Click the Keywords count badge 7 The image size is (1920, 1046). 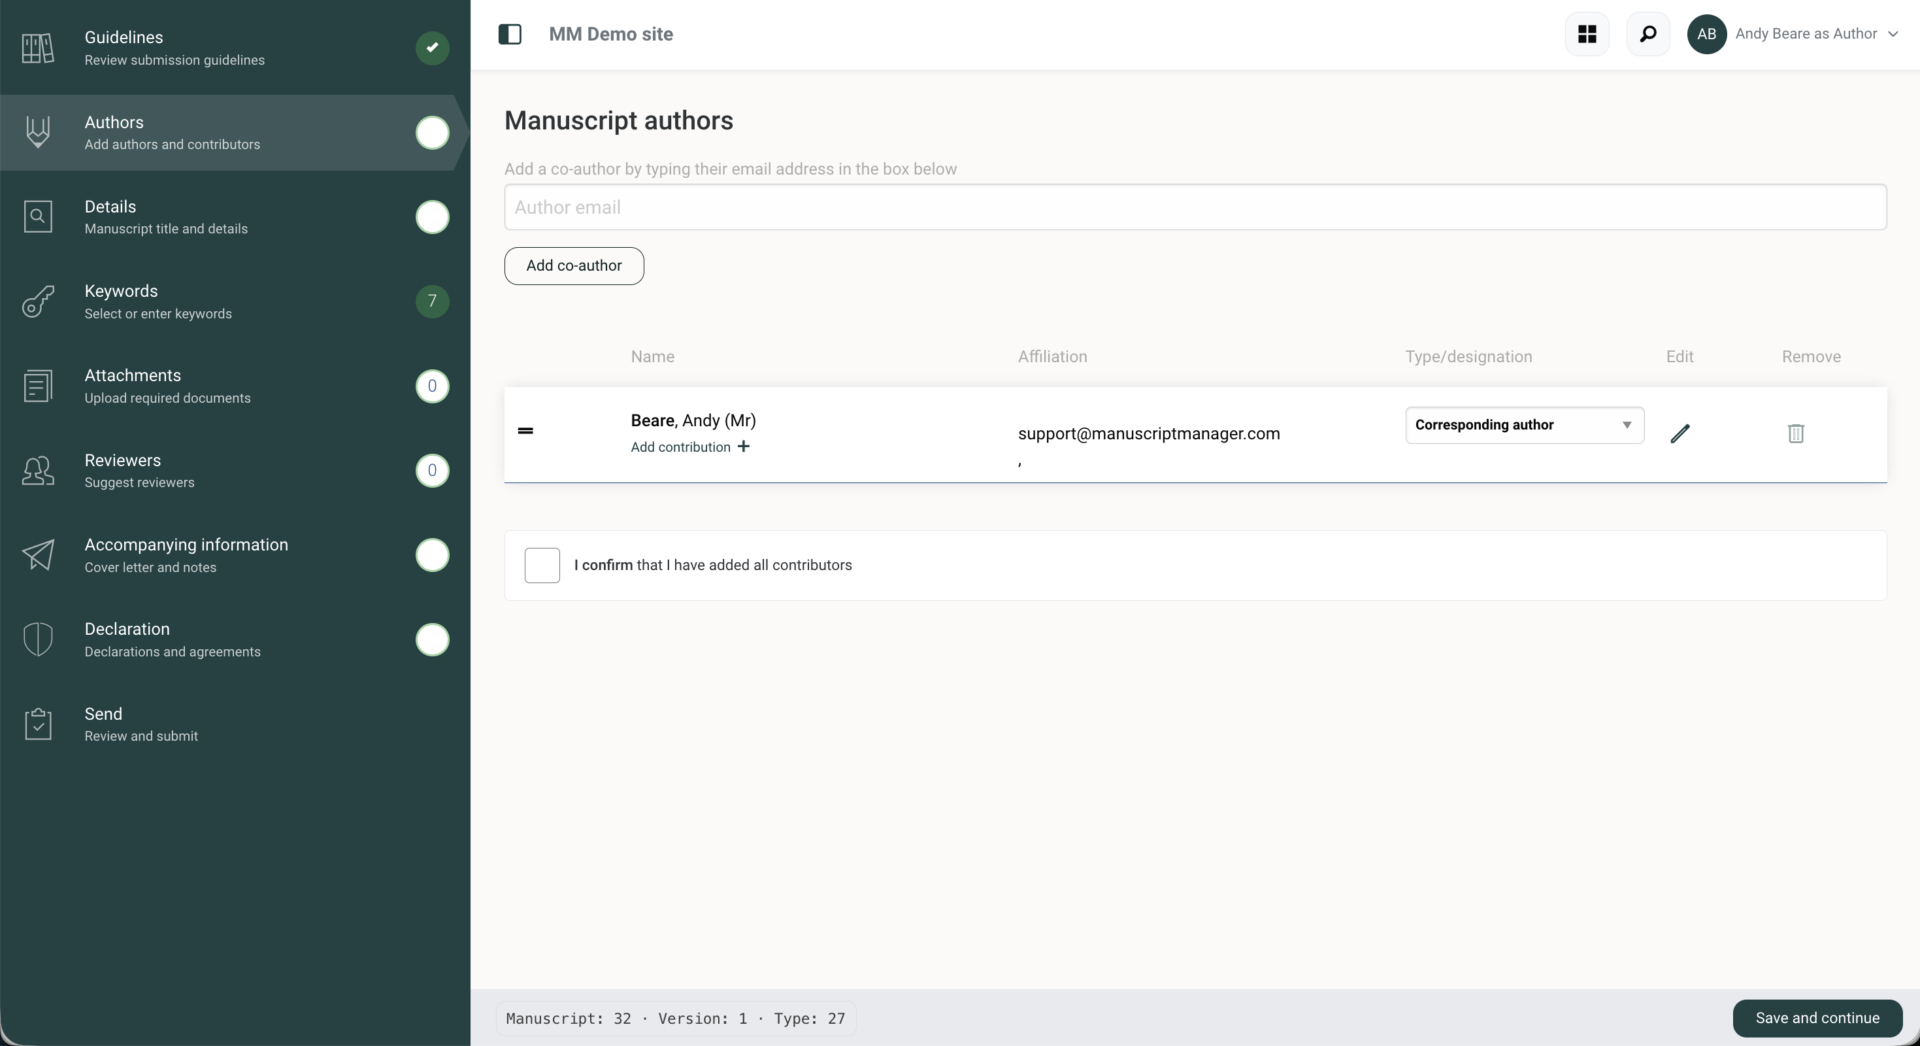pos(432,301)
